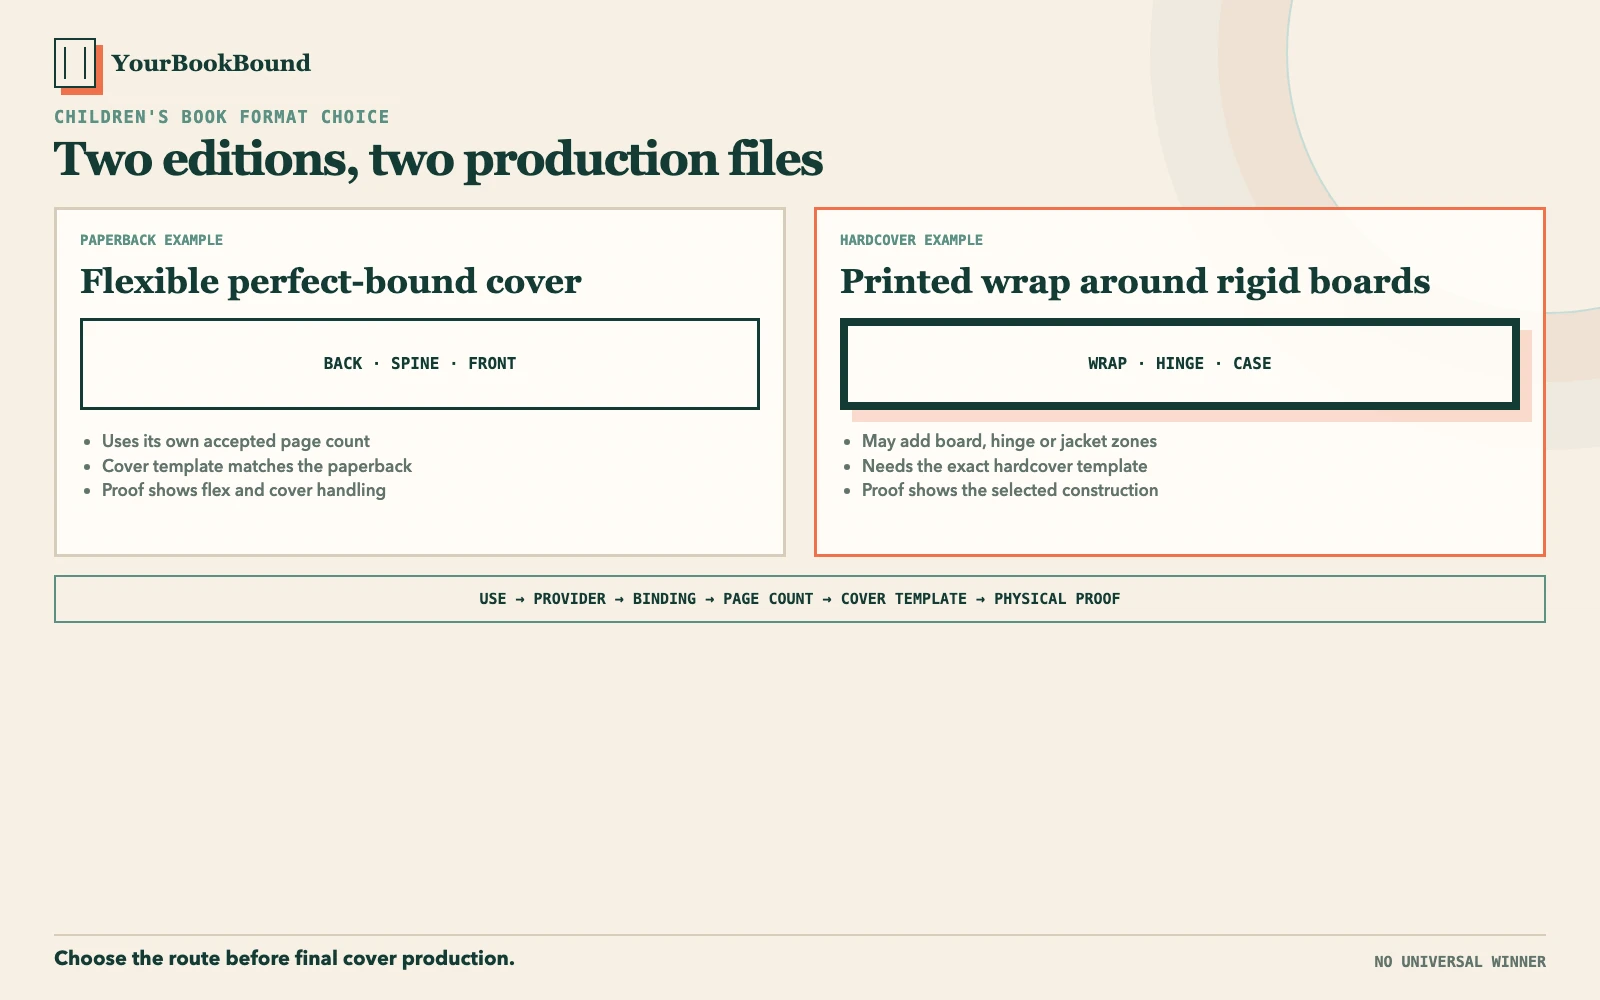Image resolution: width=1600 pixels, height=1000 pixels.
Task: Click the BACK · SPINE · FRONT diagram
Action: (420, 364)
